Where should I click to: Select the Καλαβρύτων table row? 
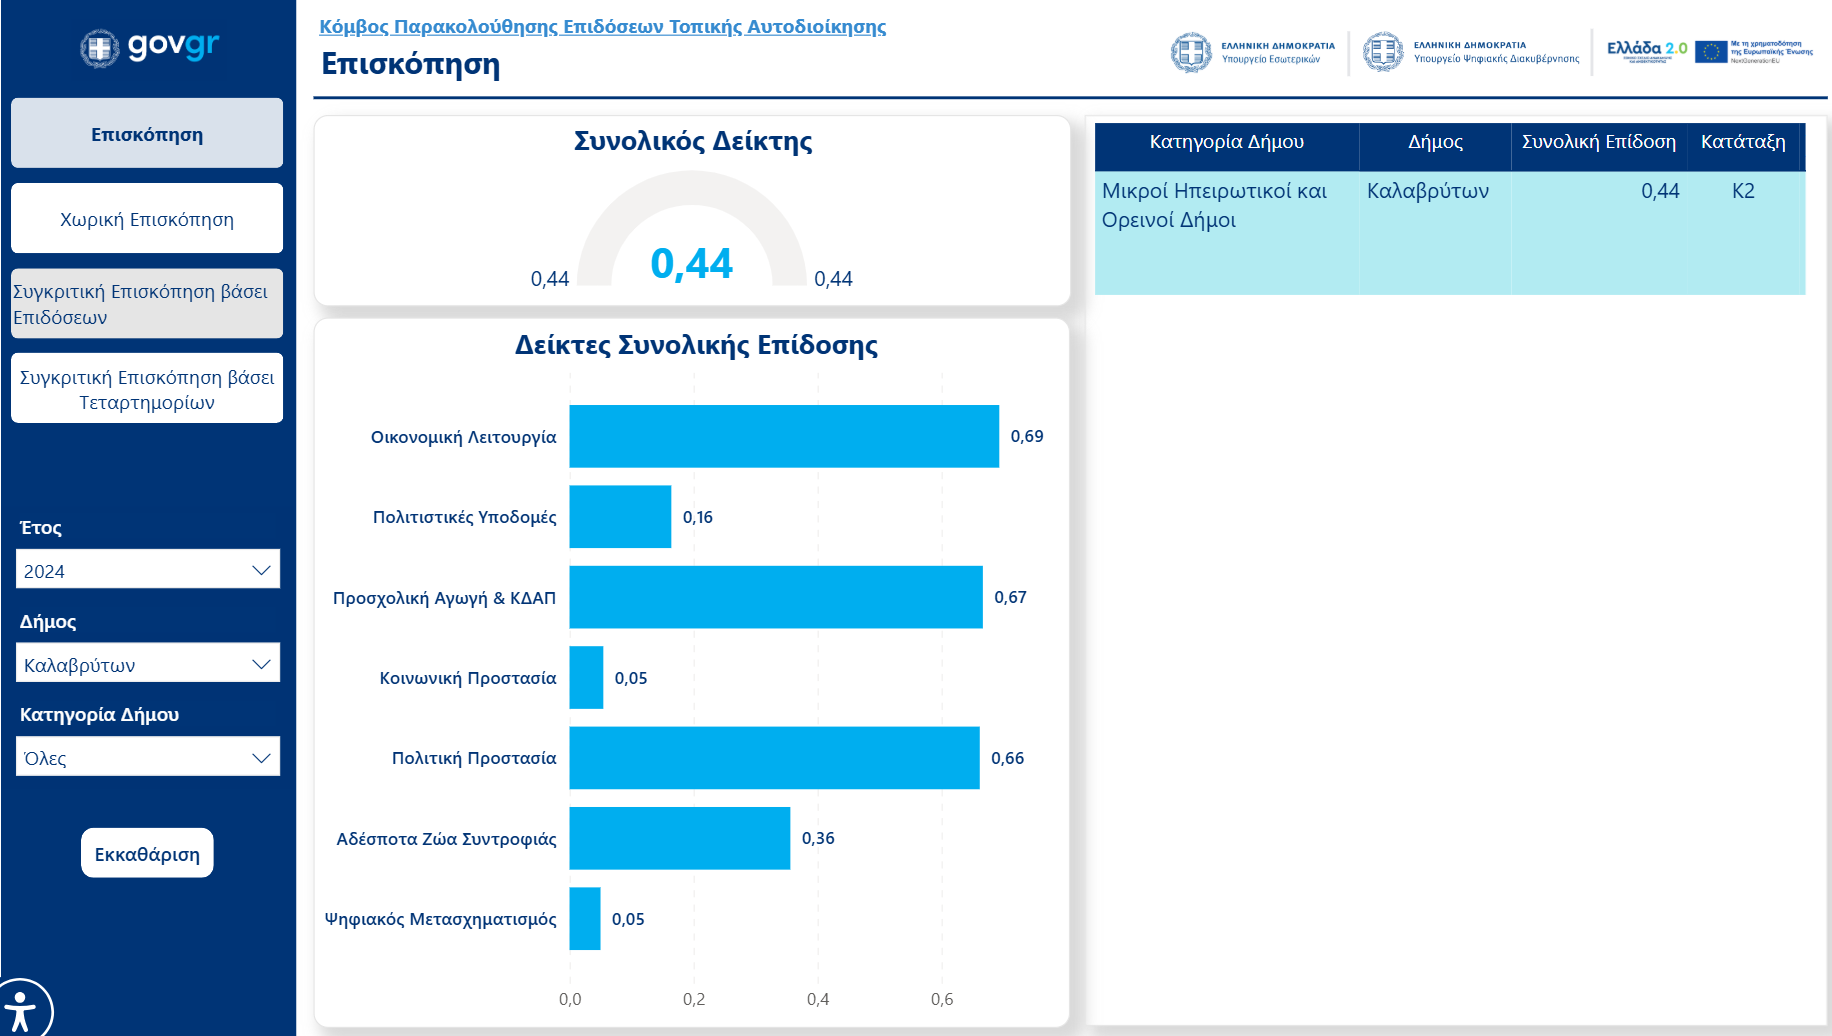coord(1427,191)
